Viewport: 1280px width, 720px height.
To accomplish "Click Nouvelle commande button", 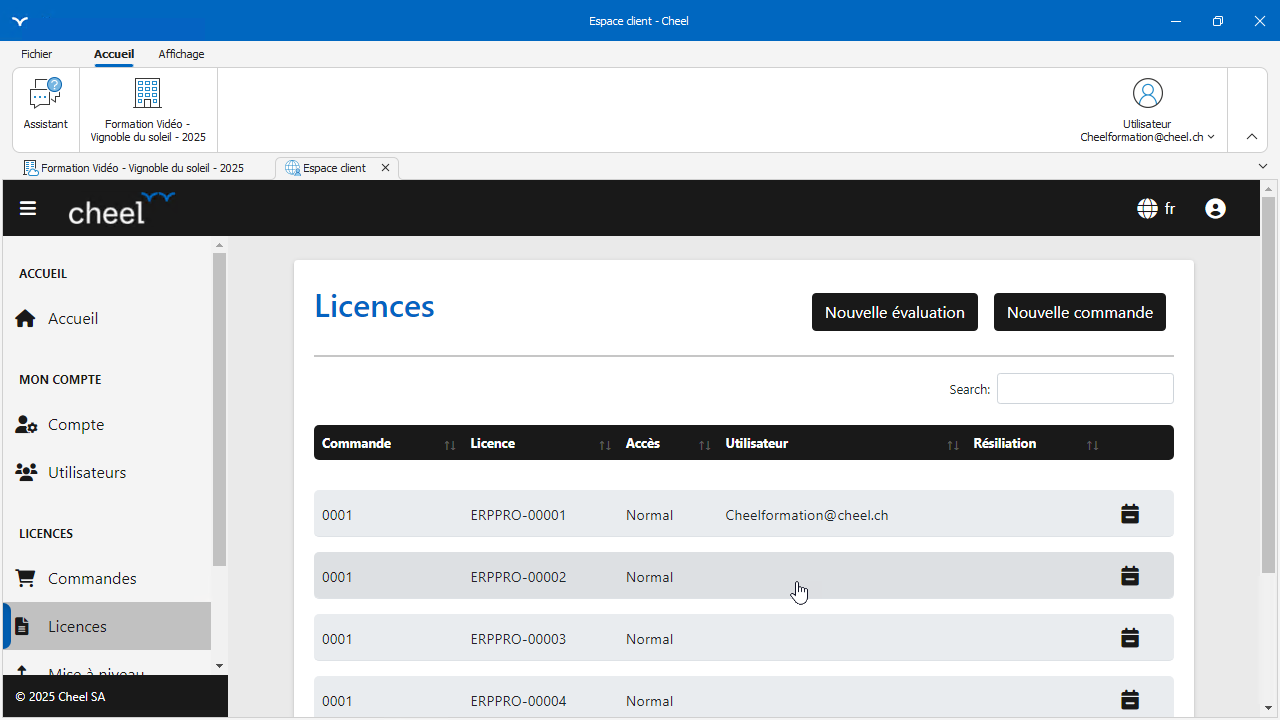I will click(1080, 312).
